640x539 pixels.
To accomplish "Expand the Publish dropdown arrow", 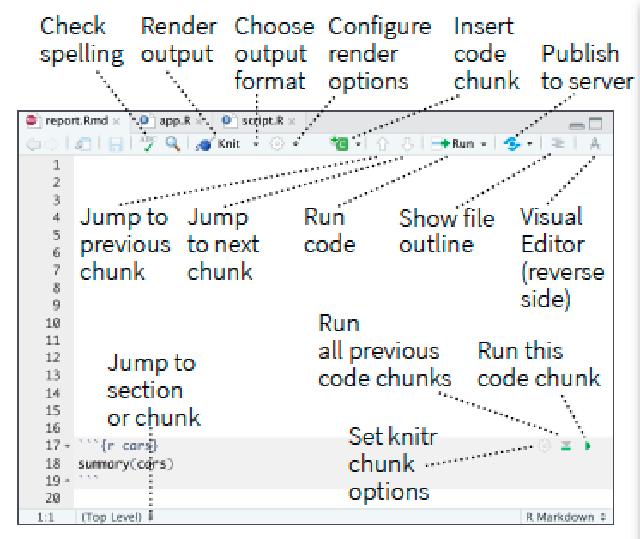I will [x=530, y=144].
